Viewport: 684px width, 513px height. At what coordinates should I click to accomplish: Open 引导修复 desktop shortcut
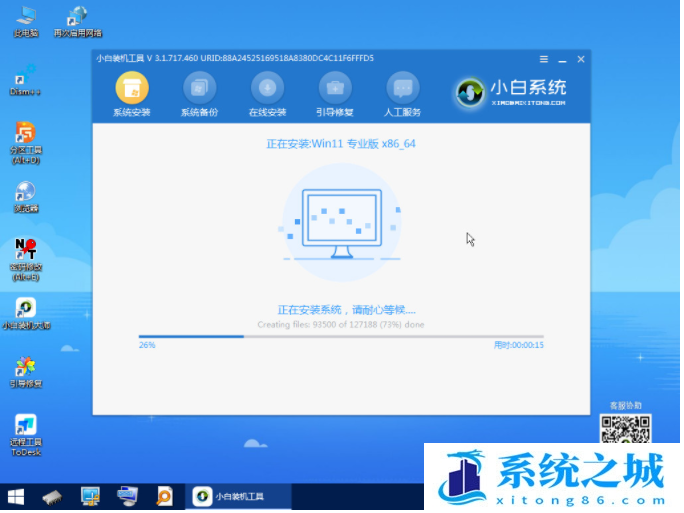point(26,372)
